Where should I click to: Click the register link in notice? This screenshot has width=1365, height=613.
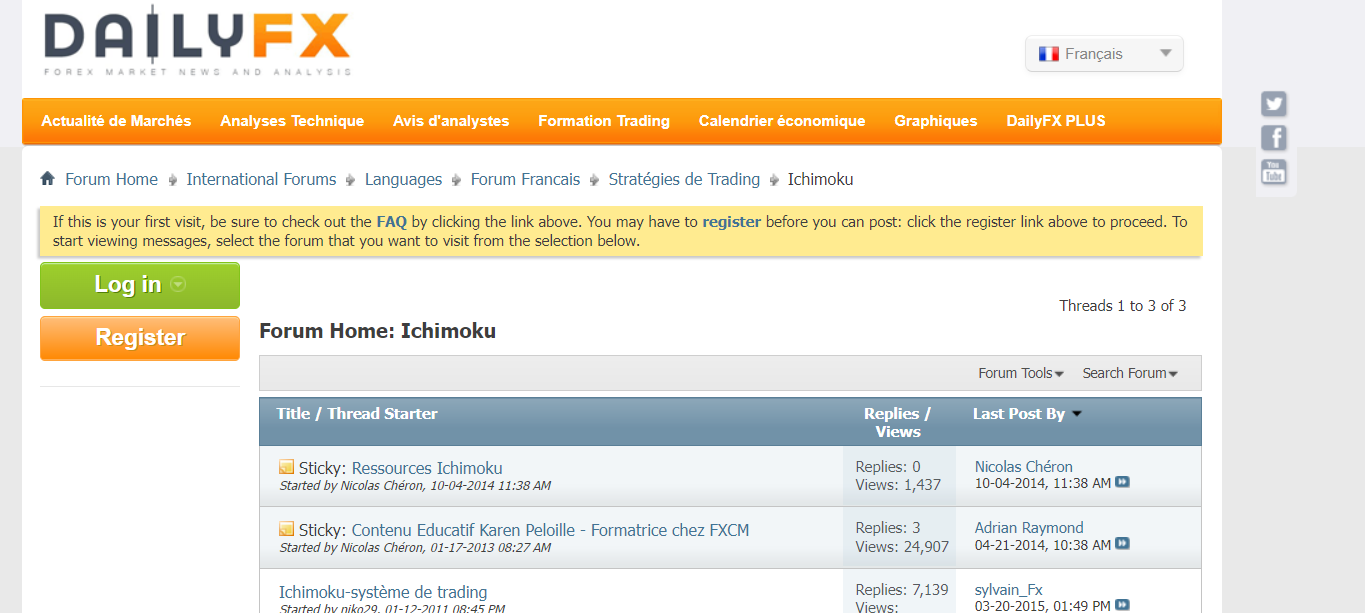731,222
